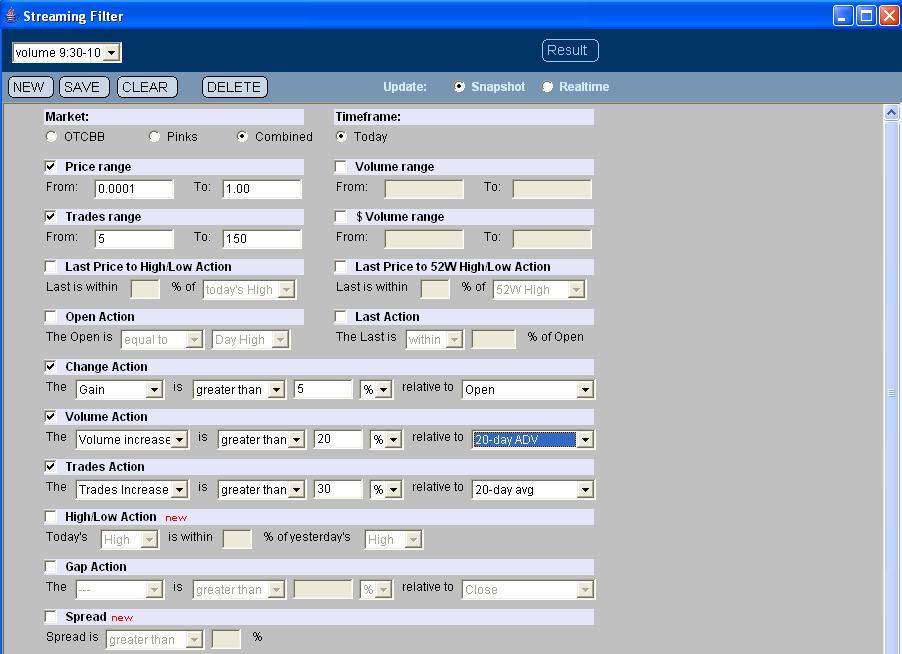This screenshot has width=902, height=654.
Task: Enable the Open Action checkbox
Action: tap(51, 316)
